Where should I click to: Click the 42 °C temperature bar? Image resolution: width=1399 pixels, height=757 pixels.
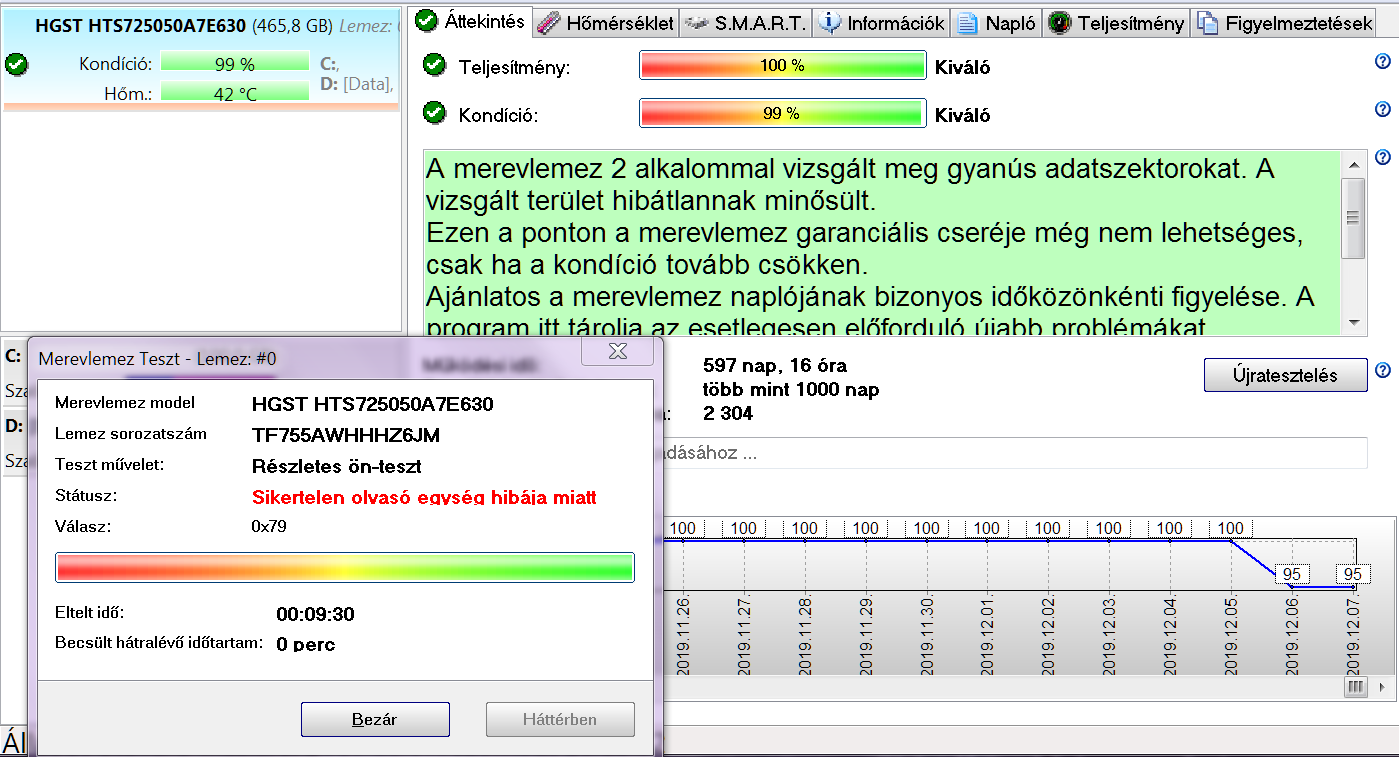235,94
